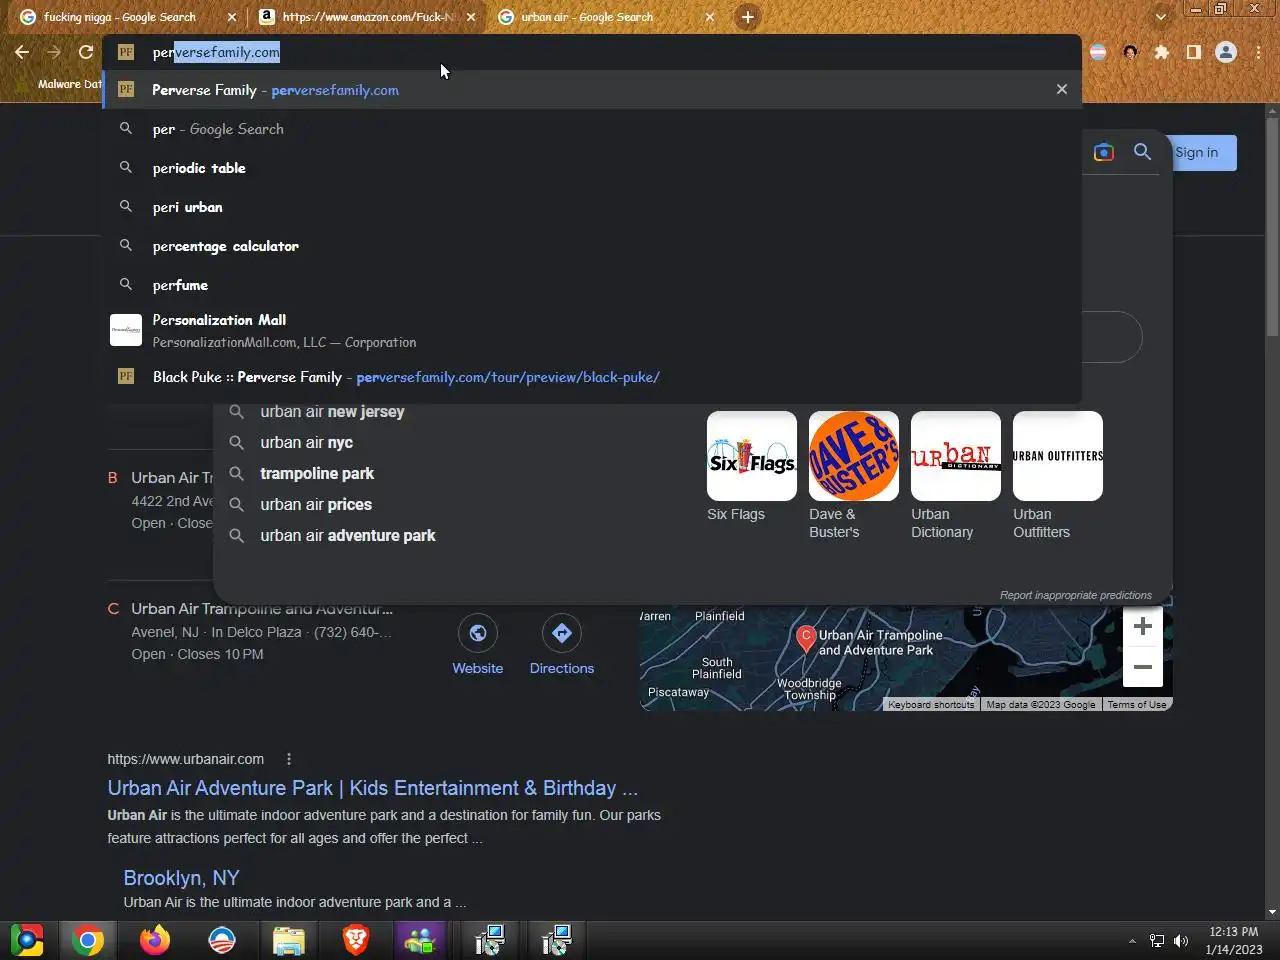Search by image with the camera icon
This screenshot has width=1280, height=960.
1104,152
